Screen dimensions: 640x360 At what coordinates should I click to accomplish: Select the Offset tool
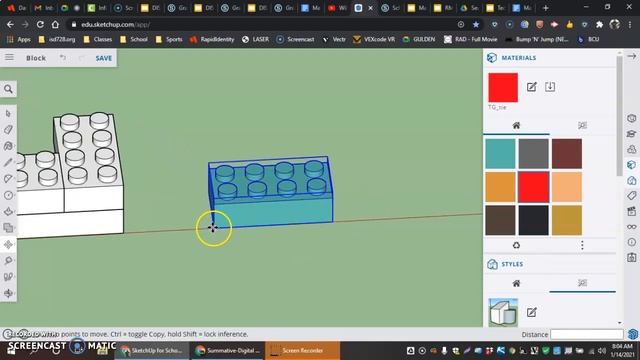8,228
